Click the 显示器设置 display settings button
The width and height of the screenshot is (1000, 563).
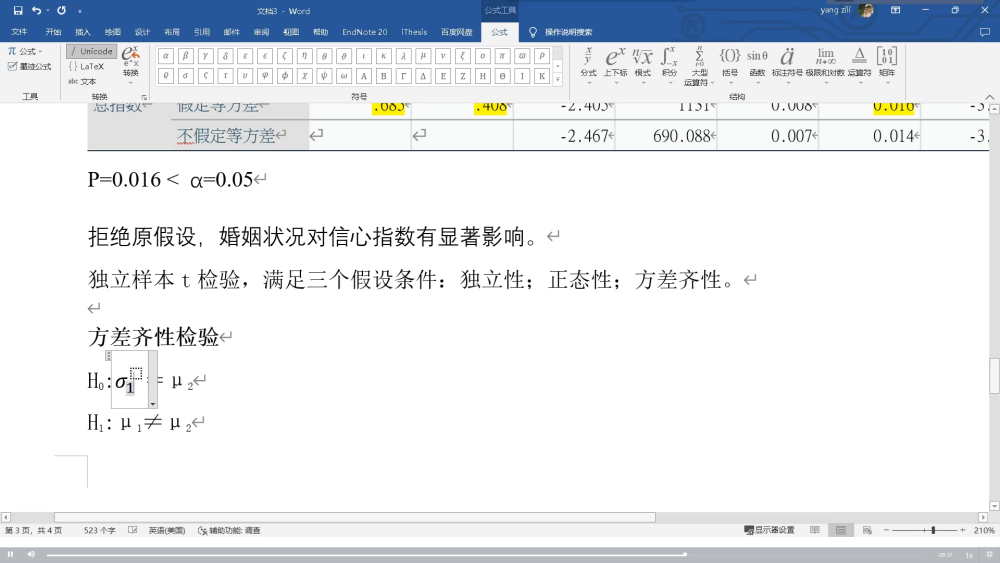[x=770, y=530]
